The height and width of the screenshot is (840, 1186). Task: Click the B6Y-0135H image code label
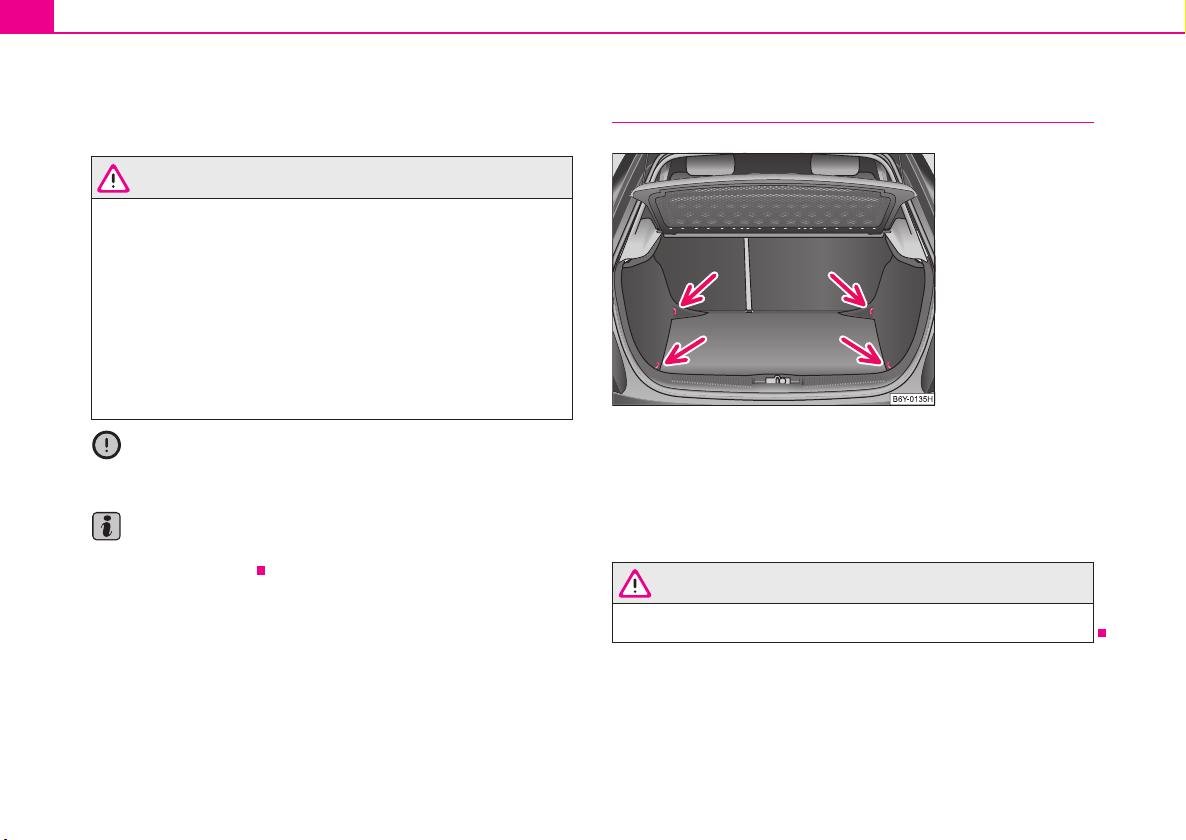[911, 398]
